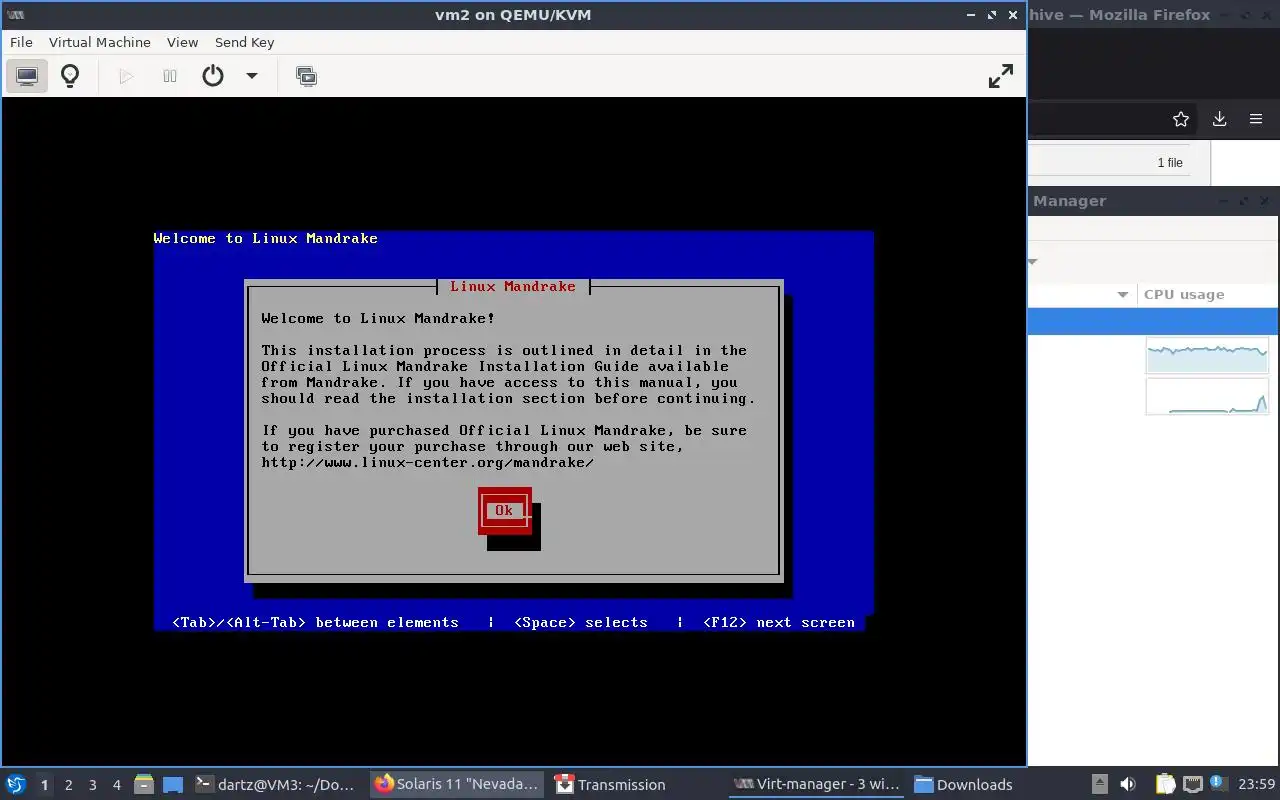Screen dimensions: 1280x800
Task: Select the highlighted blue row in Virtual Machine Manager
Action: pos(1153,322)
